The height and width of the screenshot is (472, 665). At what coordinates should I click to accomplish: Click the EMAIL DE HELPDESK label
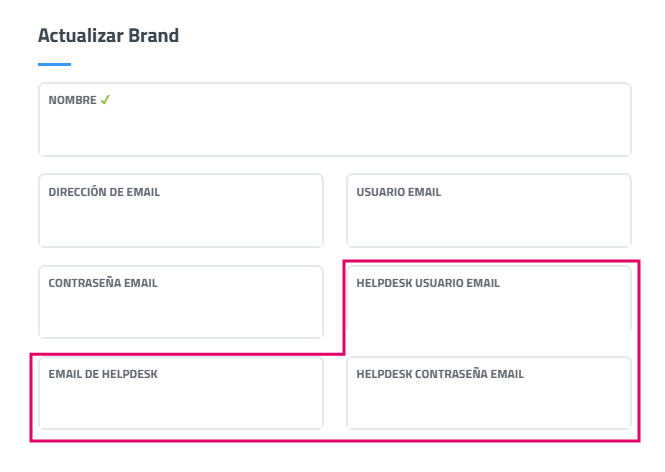coord(103,374)
